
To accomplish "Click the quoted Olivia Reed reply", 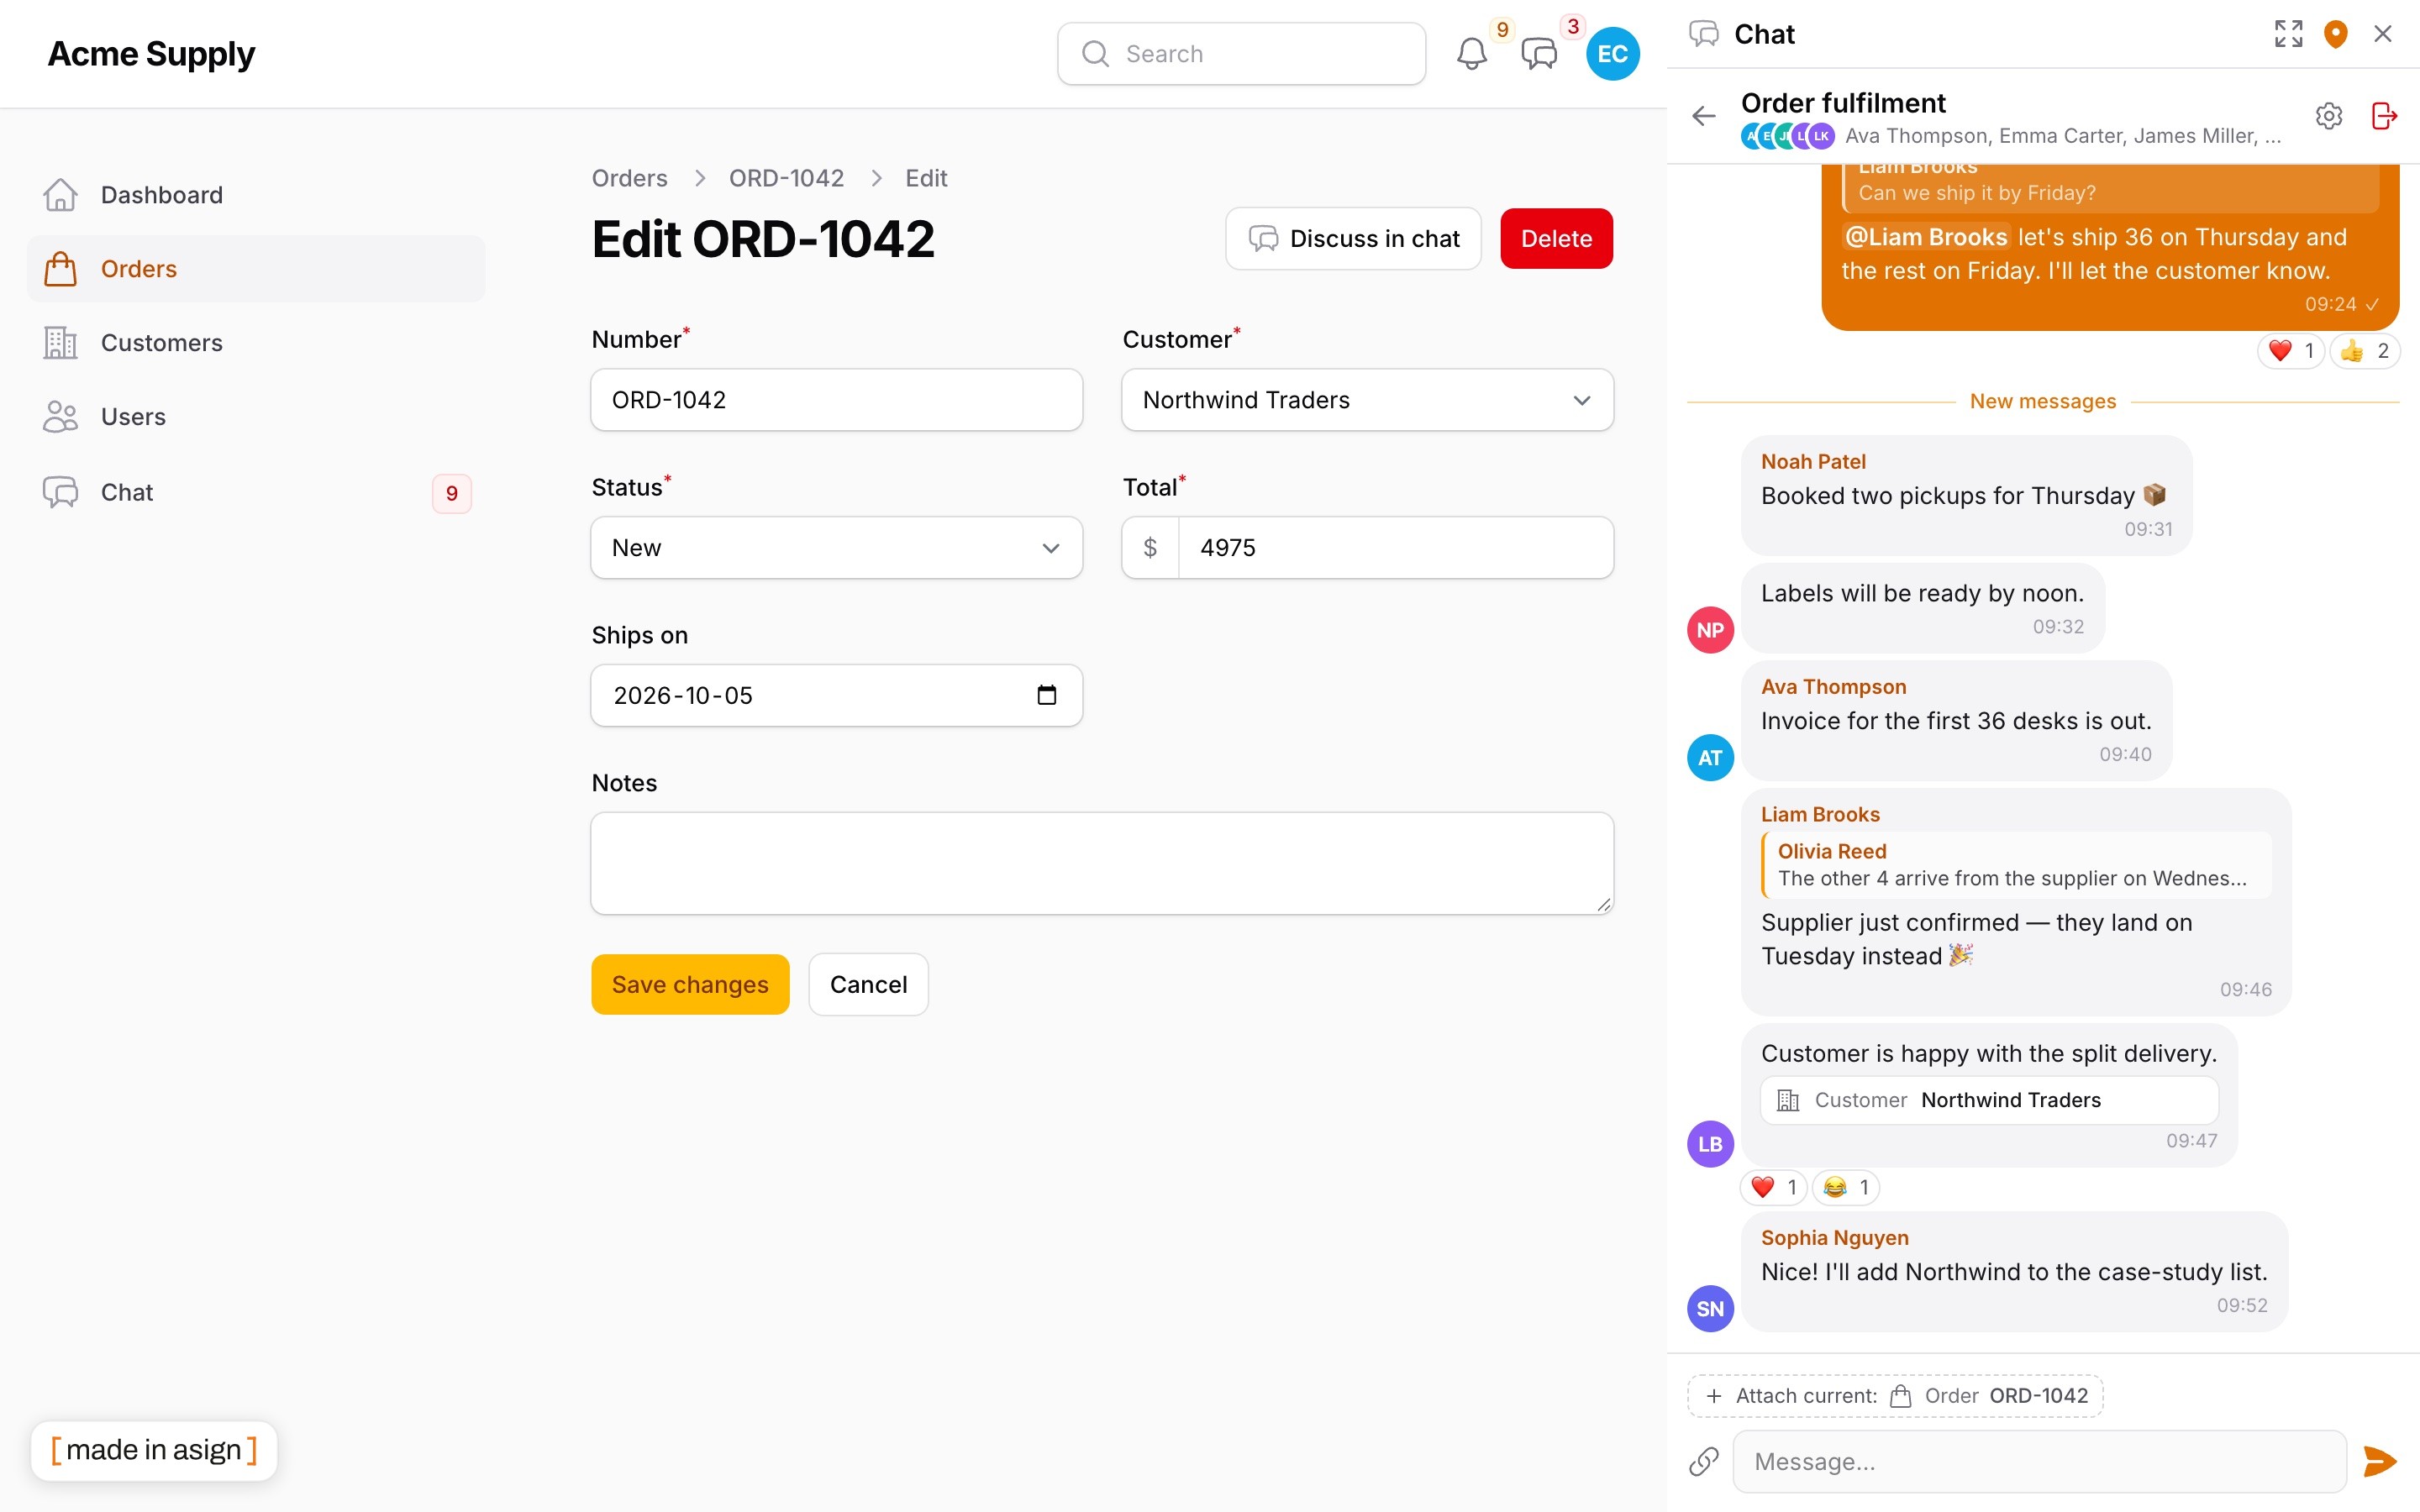I will (x=2016, y=865).
